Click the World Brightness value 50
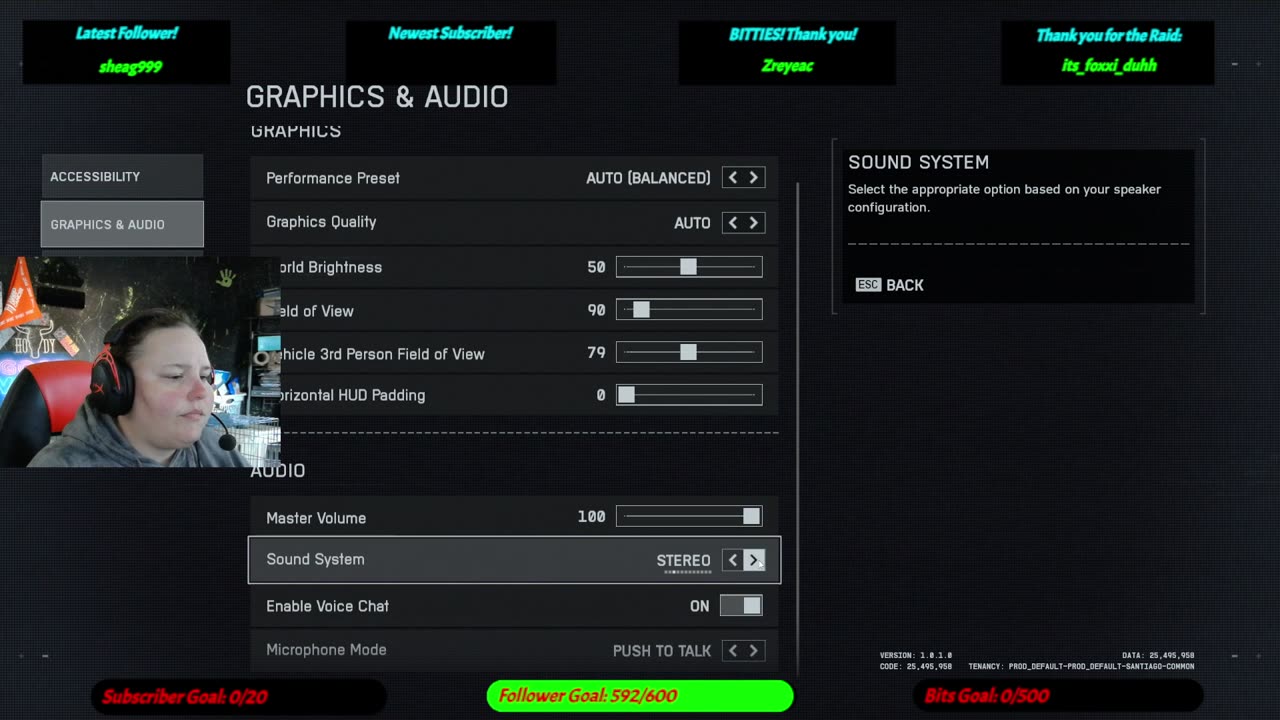 (x=596, y=267)
